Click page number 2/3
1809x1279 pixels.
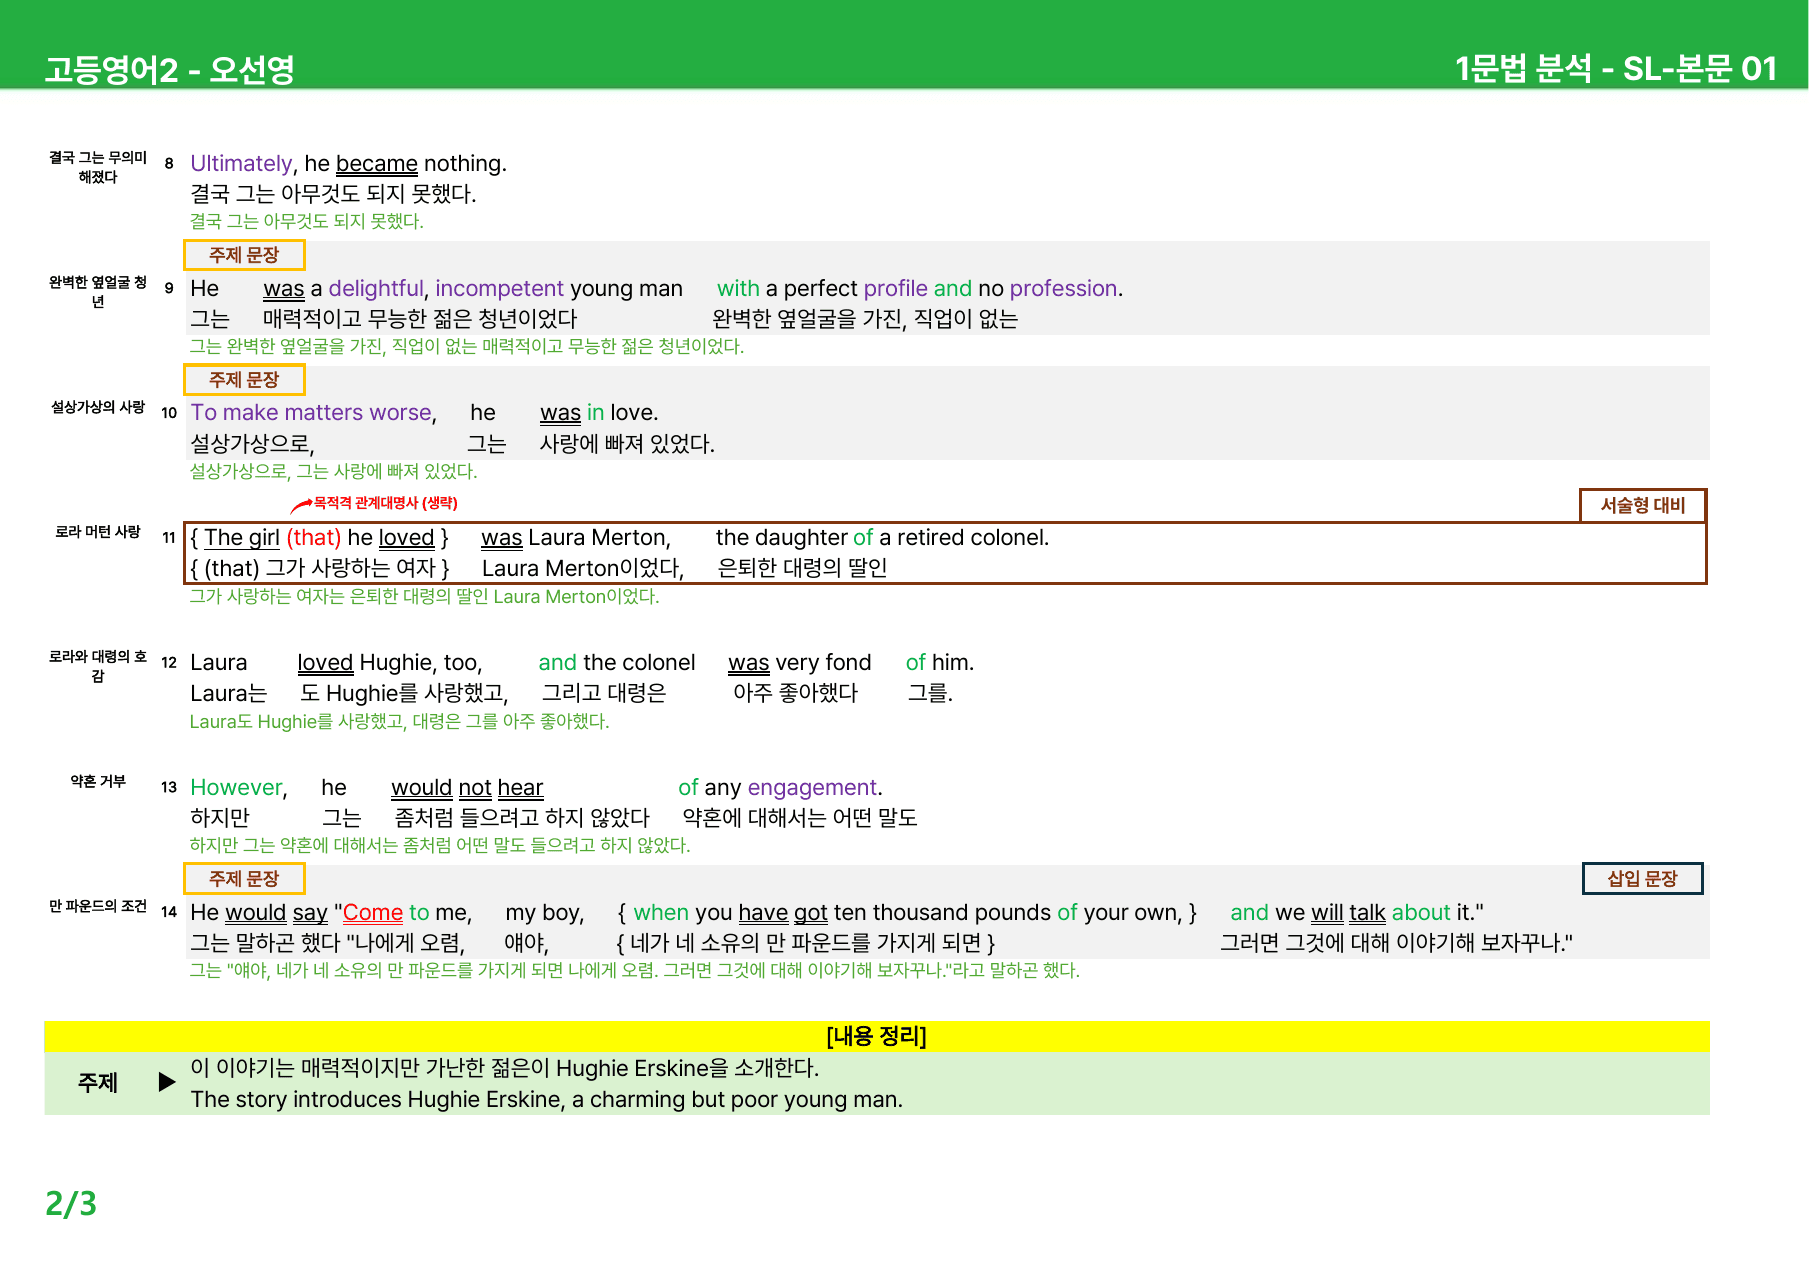(x=71, y=1203)
